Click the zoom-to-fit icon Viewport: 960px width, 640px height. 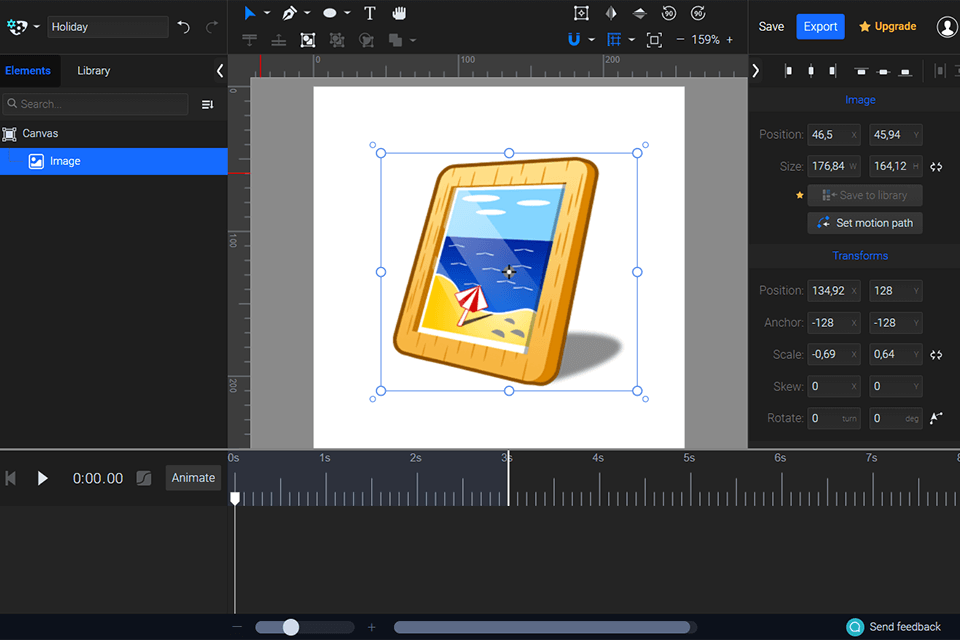653,40
